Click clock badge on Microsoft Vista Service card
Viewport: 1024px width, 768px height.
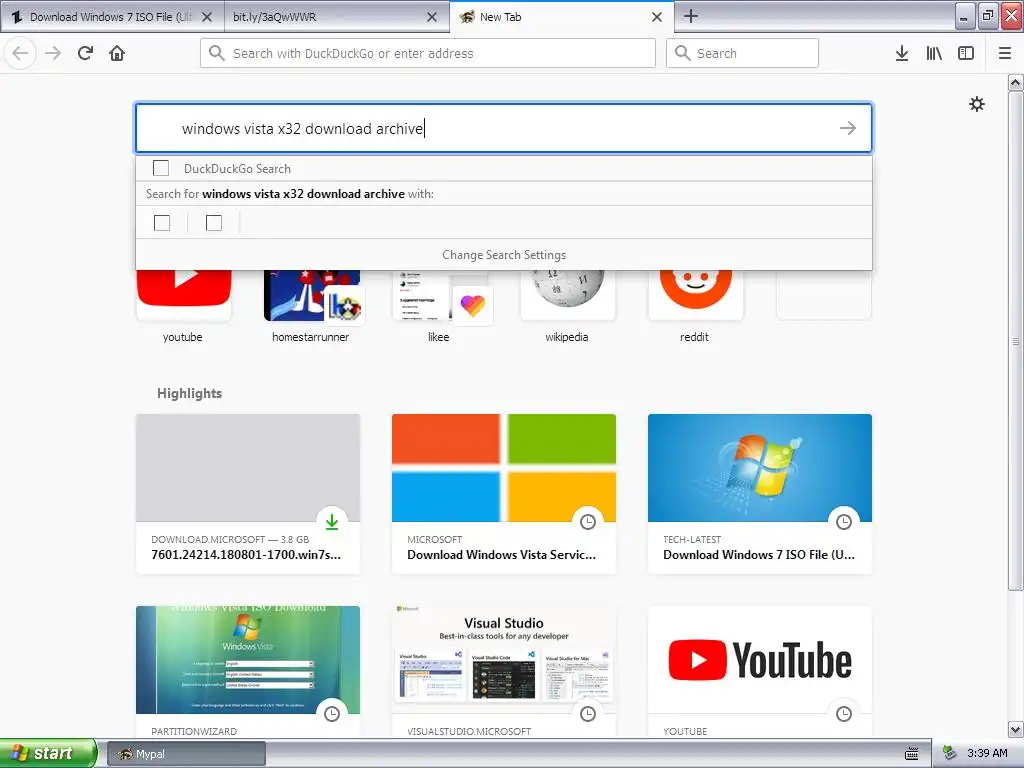588,521
